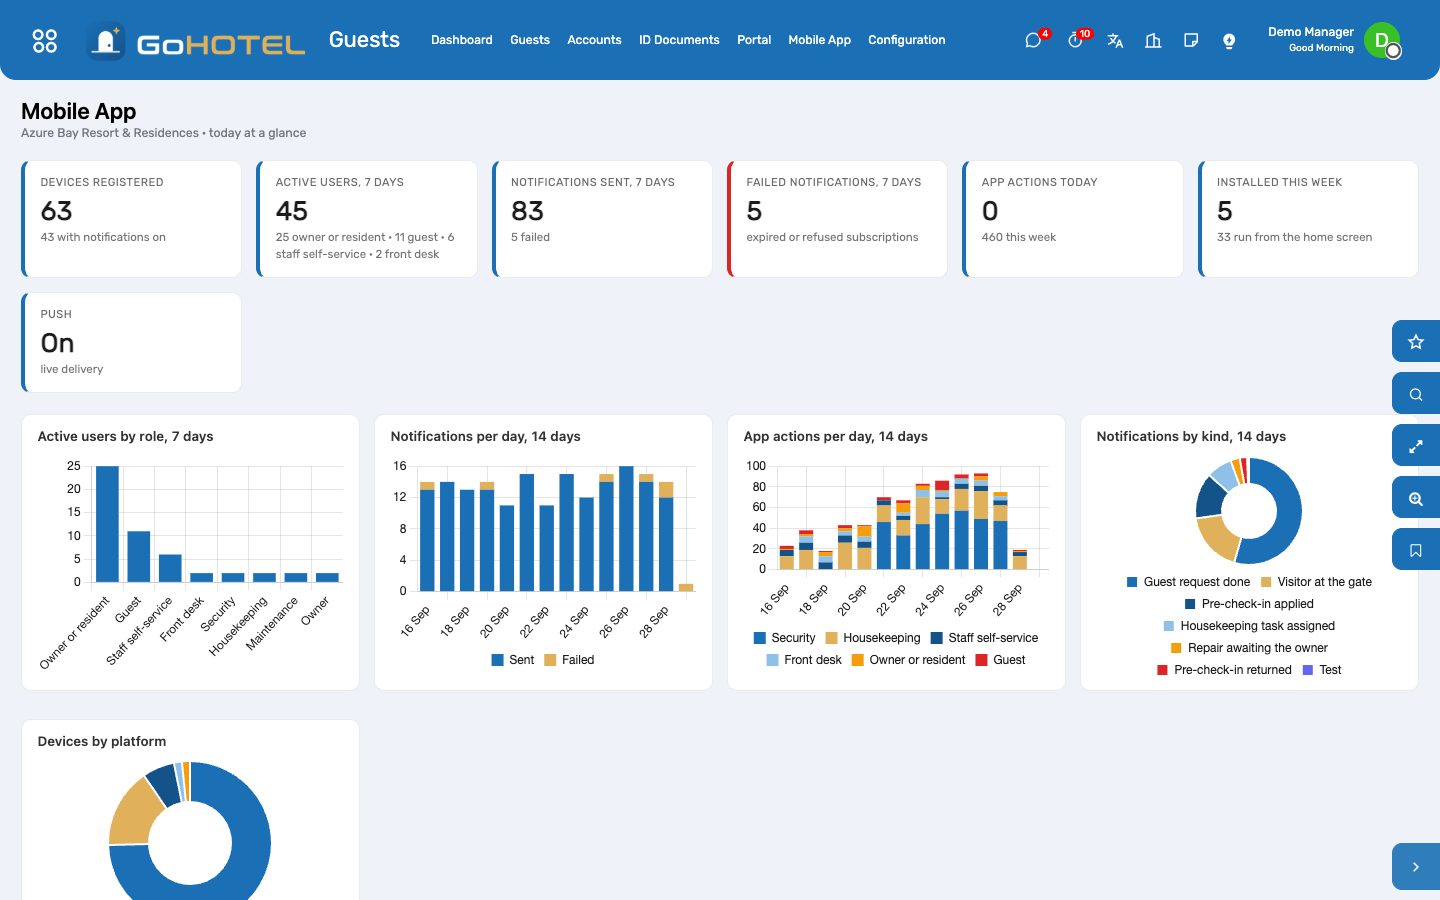Expand the right-arrow side panel button
The image size is (1440, 900).
point(1416,867)
